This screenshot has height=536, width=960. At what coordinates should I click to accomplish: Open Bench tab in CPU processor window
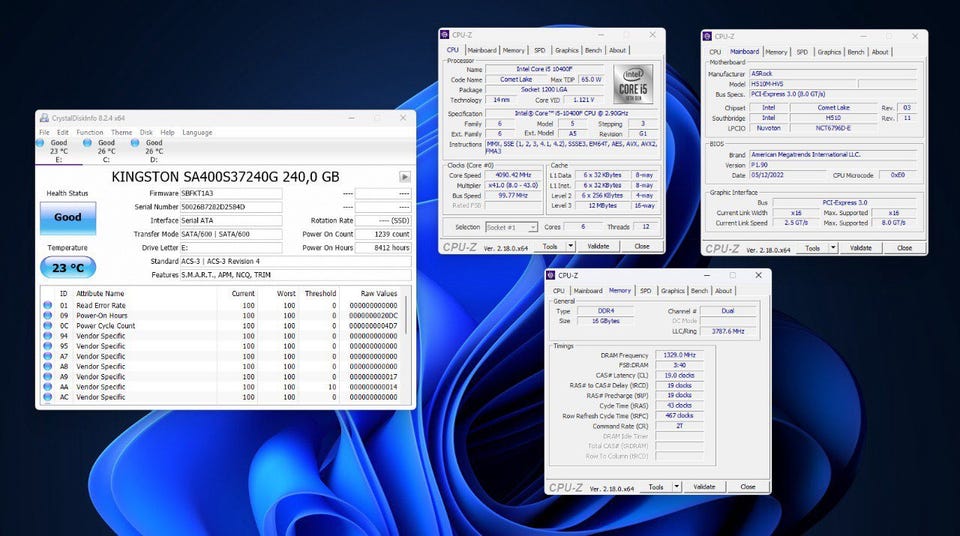[x=593, y=50]
